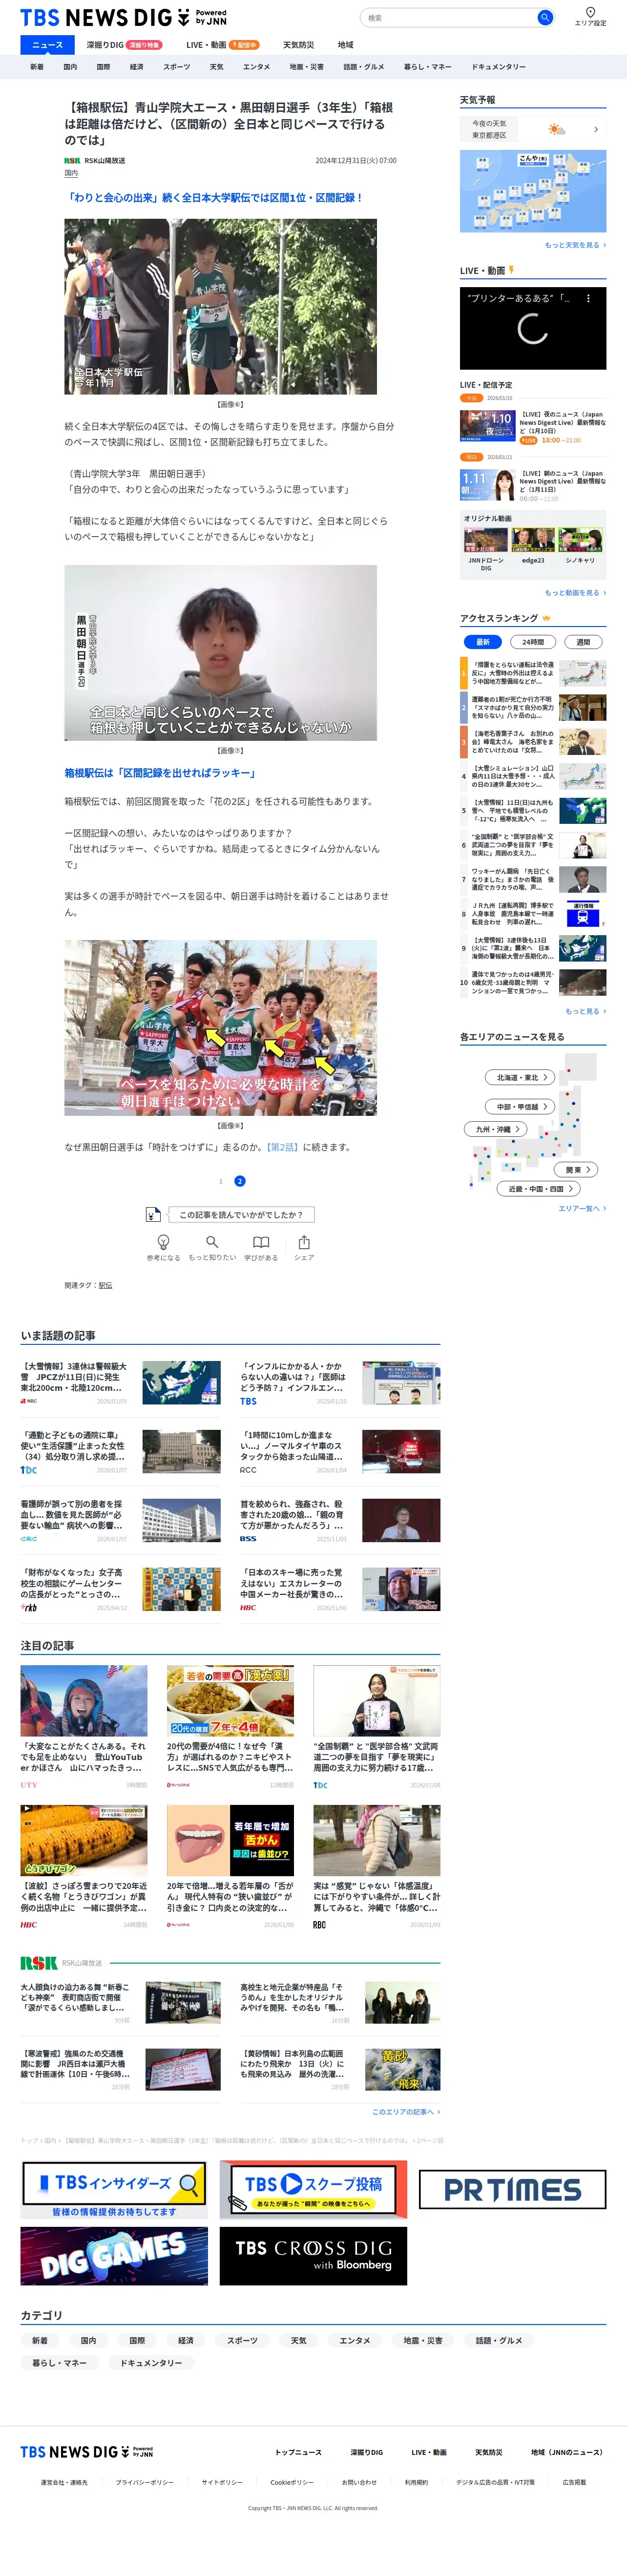Click the もっと天気を見る link

tap(575, 245)
